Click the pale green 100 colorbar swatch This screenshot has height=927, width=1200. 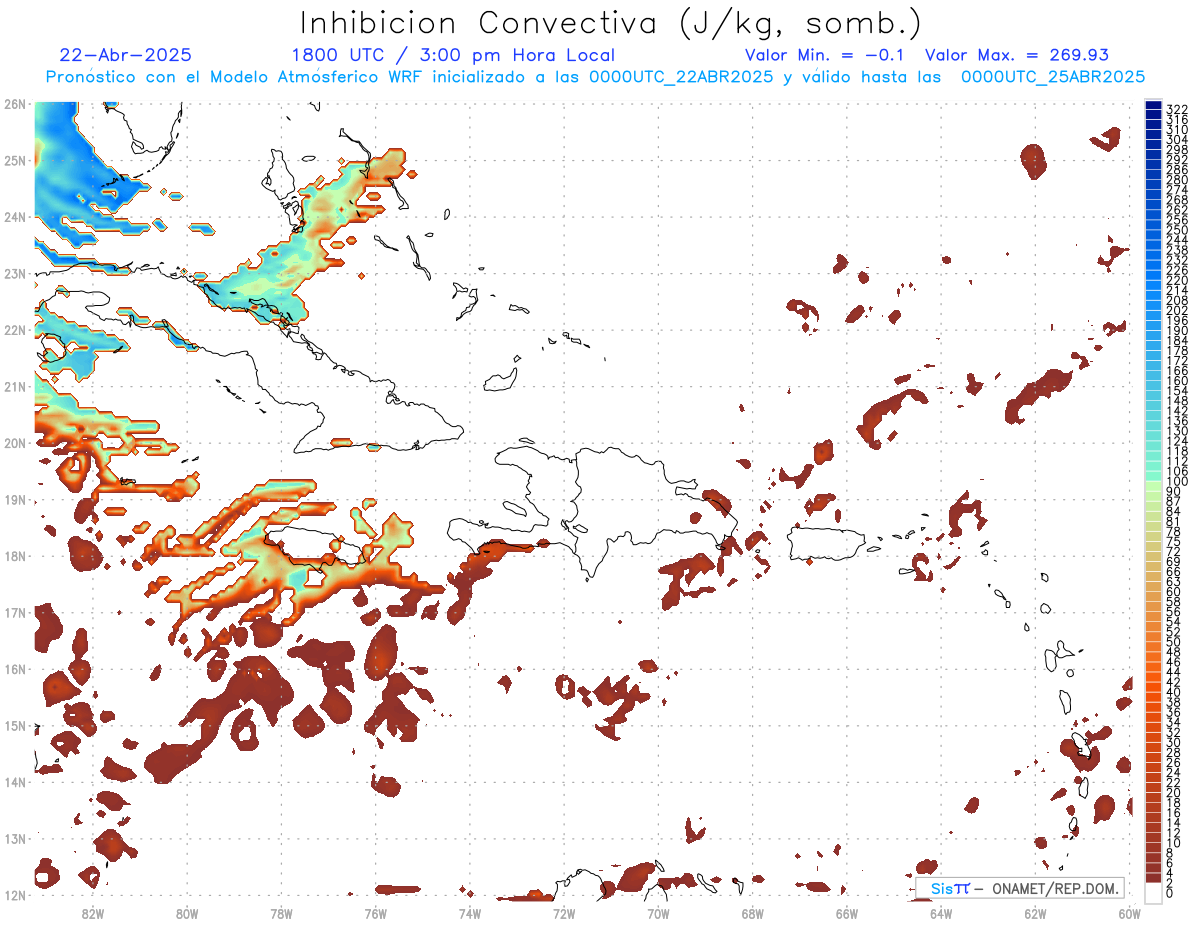(x=1153, y=484)
